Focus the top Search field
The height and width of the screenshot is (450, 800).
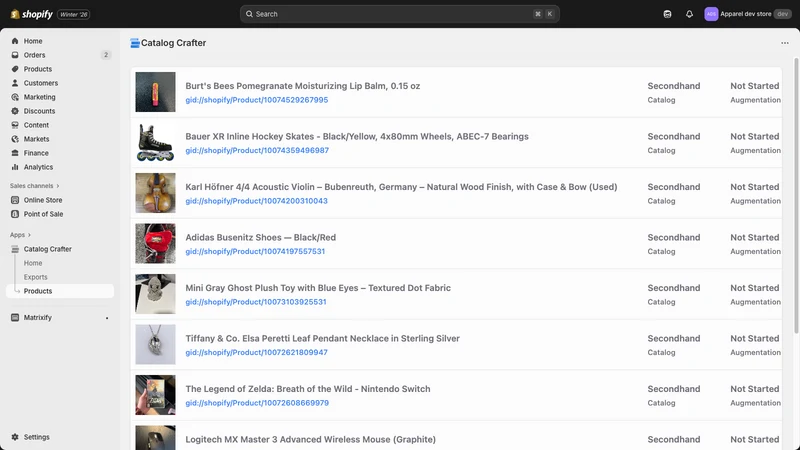click(399, 14)
